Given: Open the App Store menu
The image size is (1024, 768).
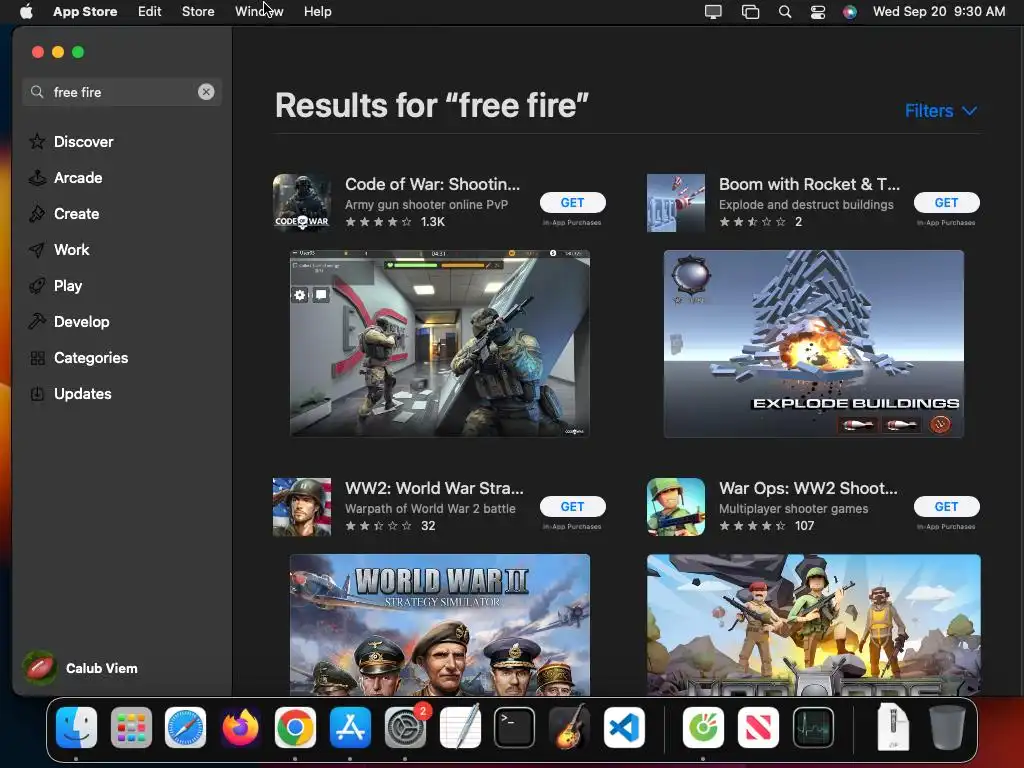Looking at the screenshot, I should 85,11.
